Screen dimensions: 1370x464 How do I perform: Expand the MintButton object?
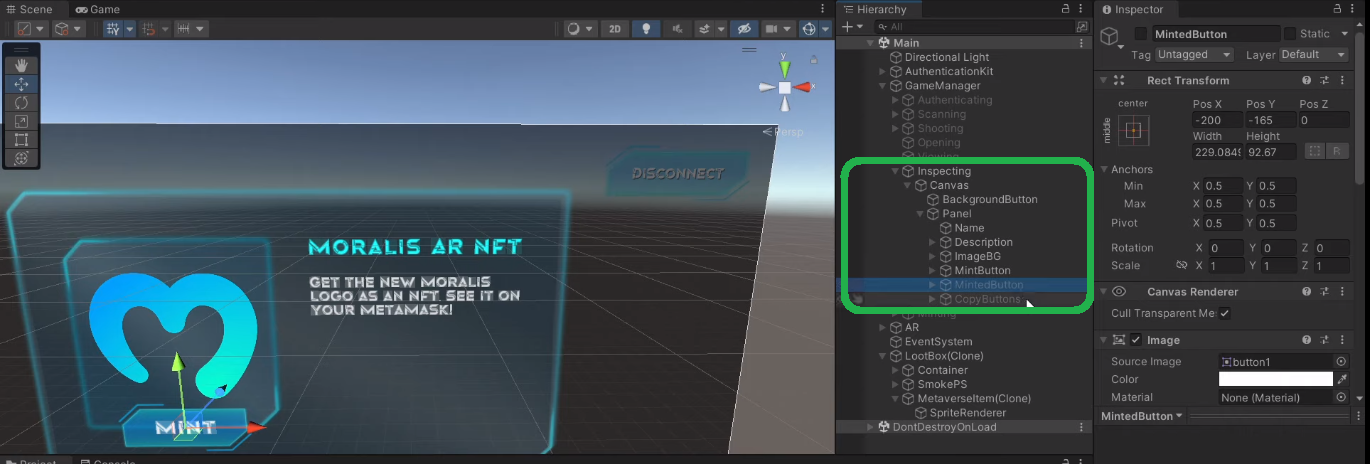click(x=932, y=271)
